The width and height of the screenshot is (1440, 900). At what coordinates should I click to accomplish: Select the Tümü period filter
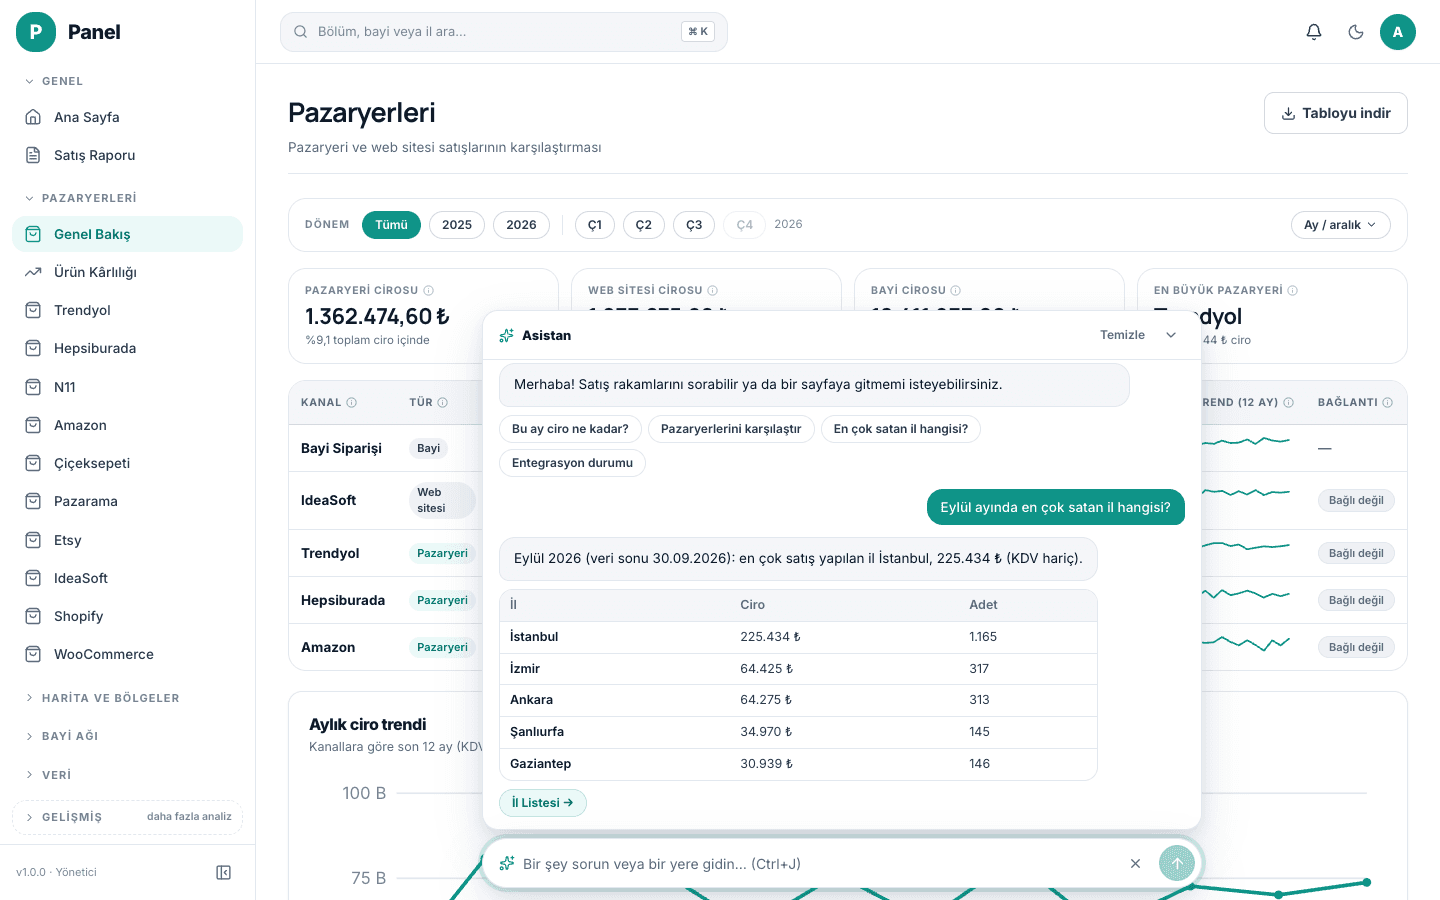click(391, 225)
